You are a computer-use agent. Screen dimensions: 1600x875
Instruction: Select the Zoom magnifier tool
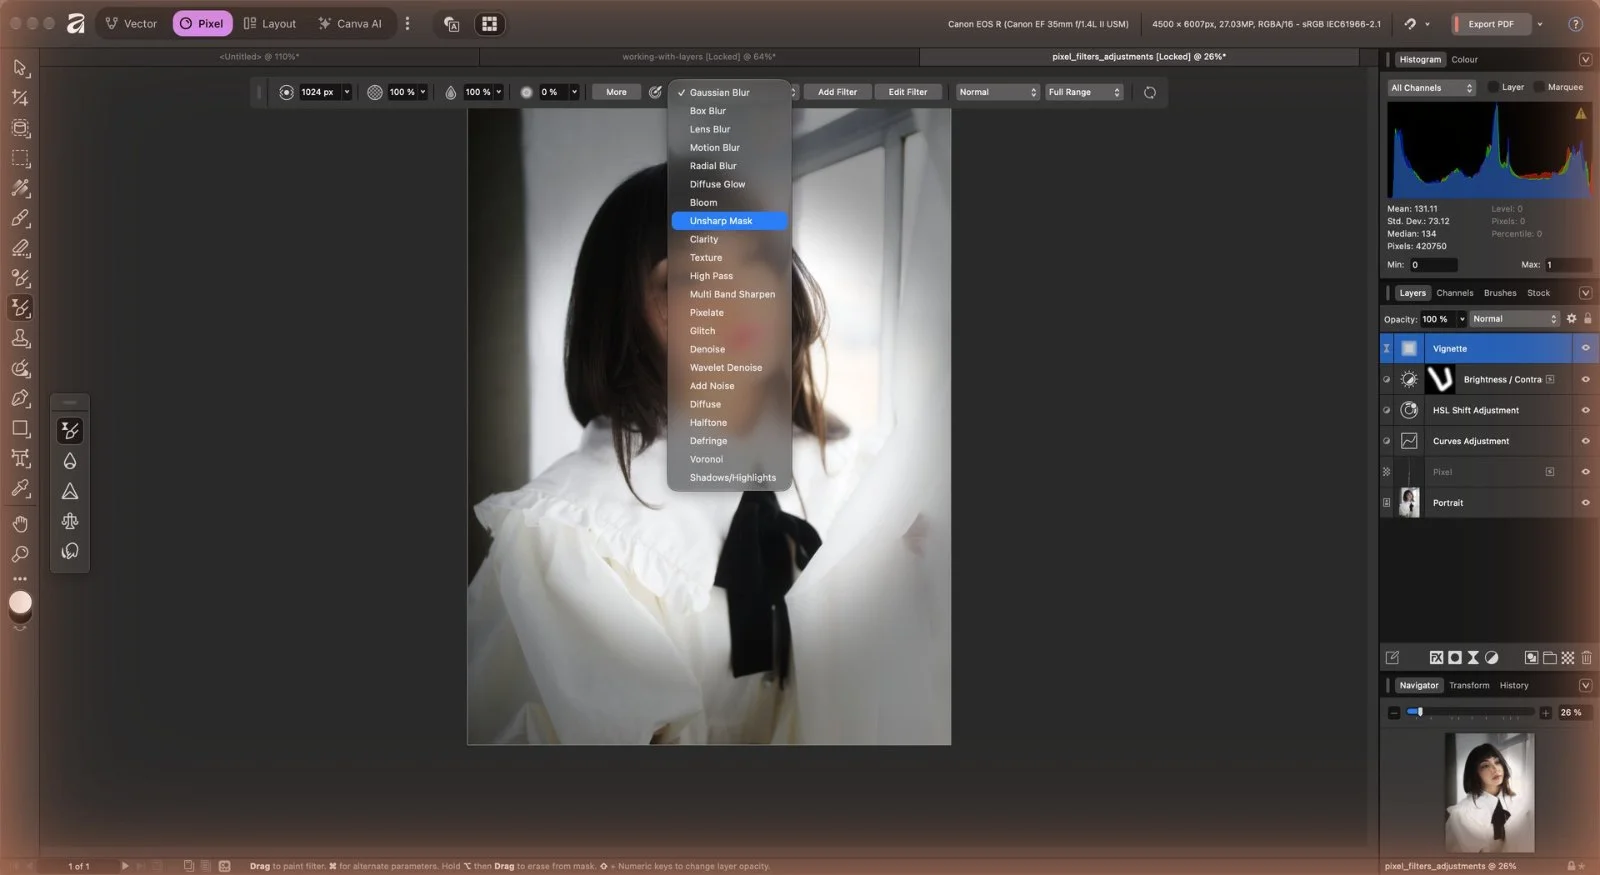(20, 554)
